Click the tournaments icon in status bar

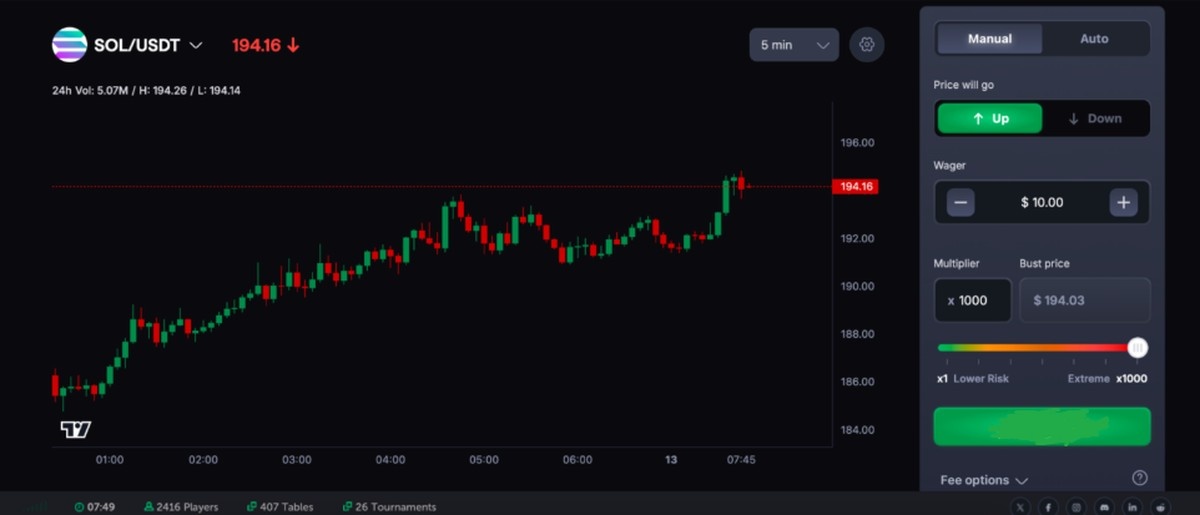347,507
